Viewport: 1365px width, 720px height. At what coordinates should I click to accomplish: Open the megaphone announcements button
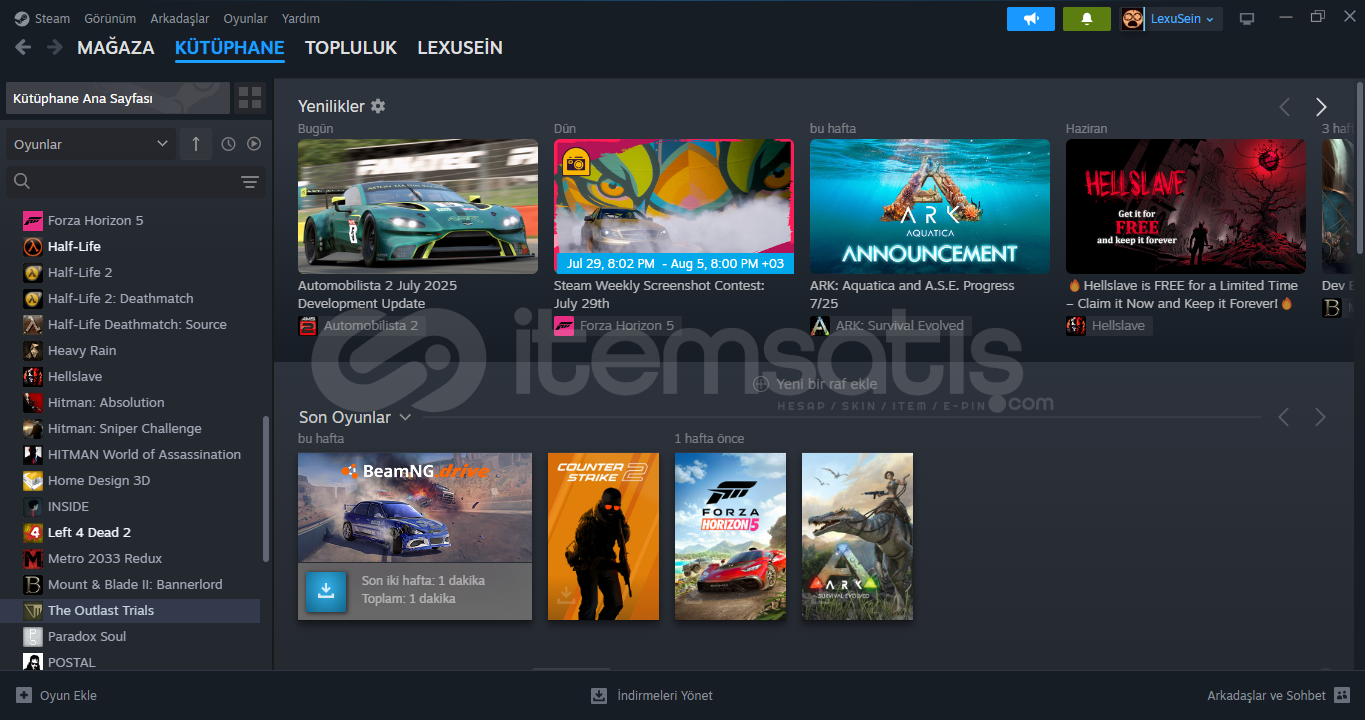click(1031, 19)
